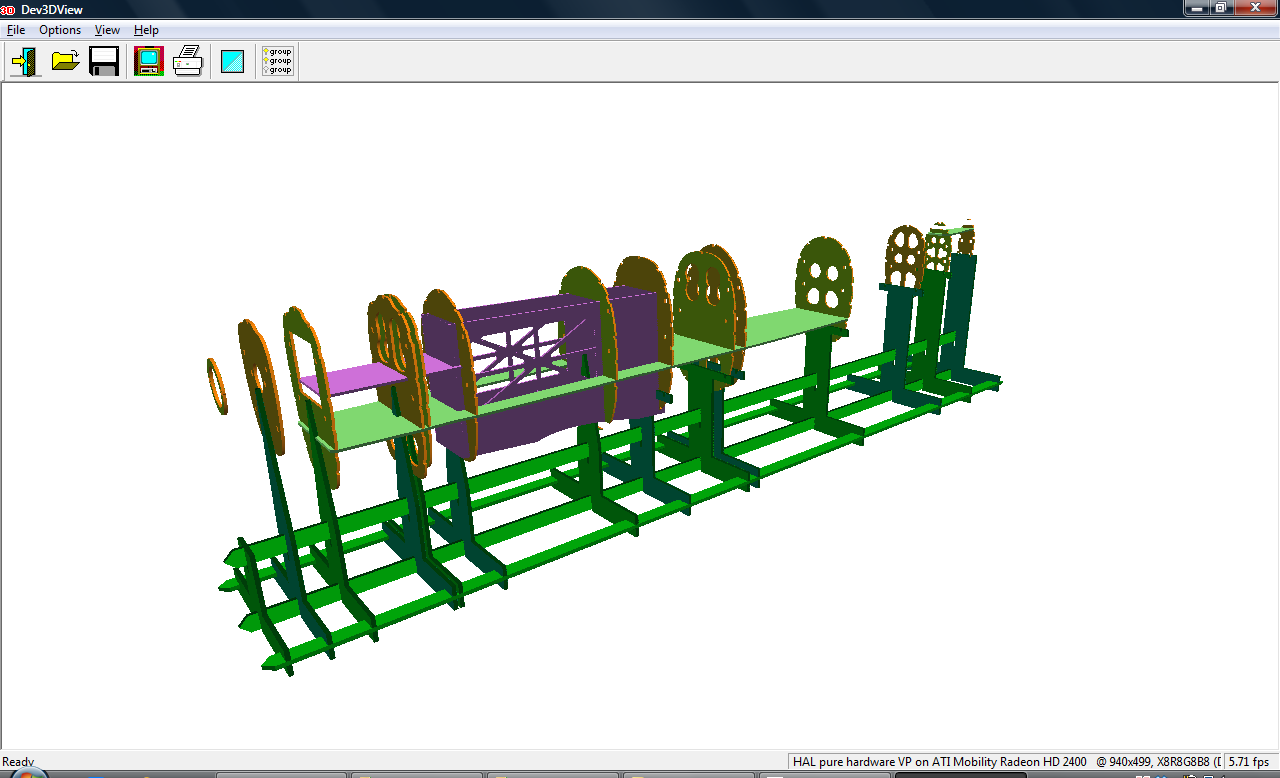Screen dimensions: 1280x778
Task: Print the view using the printer icon
Action: pyautogui.click(x=188, y=61)
